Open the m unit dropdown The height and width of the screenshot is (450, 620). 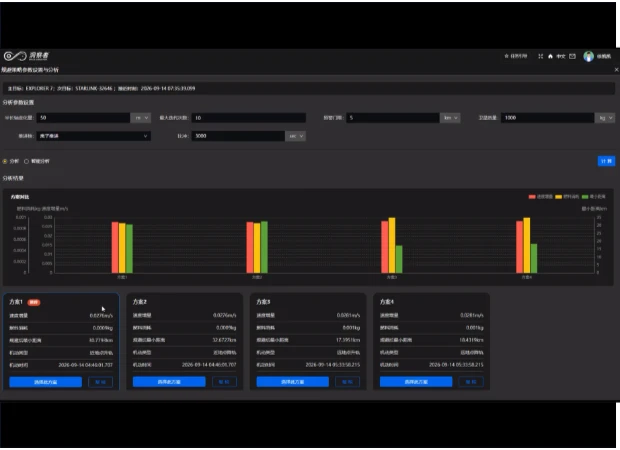141,117
